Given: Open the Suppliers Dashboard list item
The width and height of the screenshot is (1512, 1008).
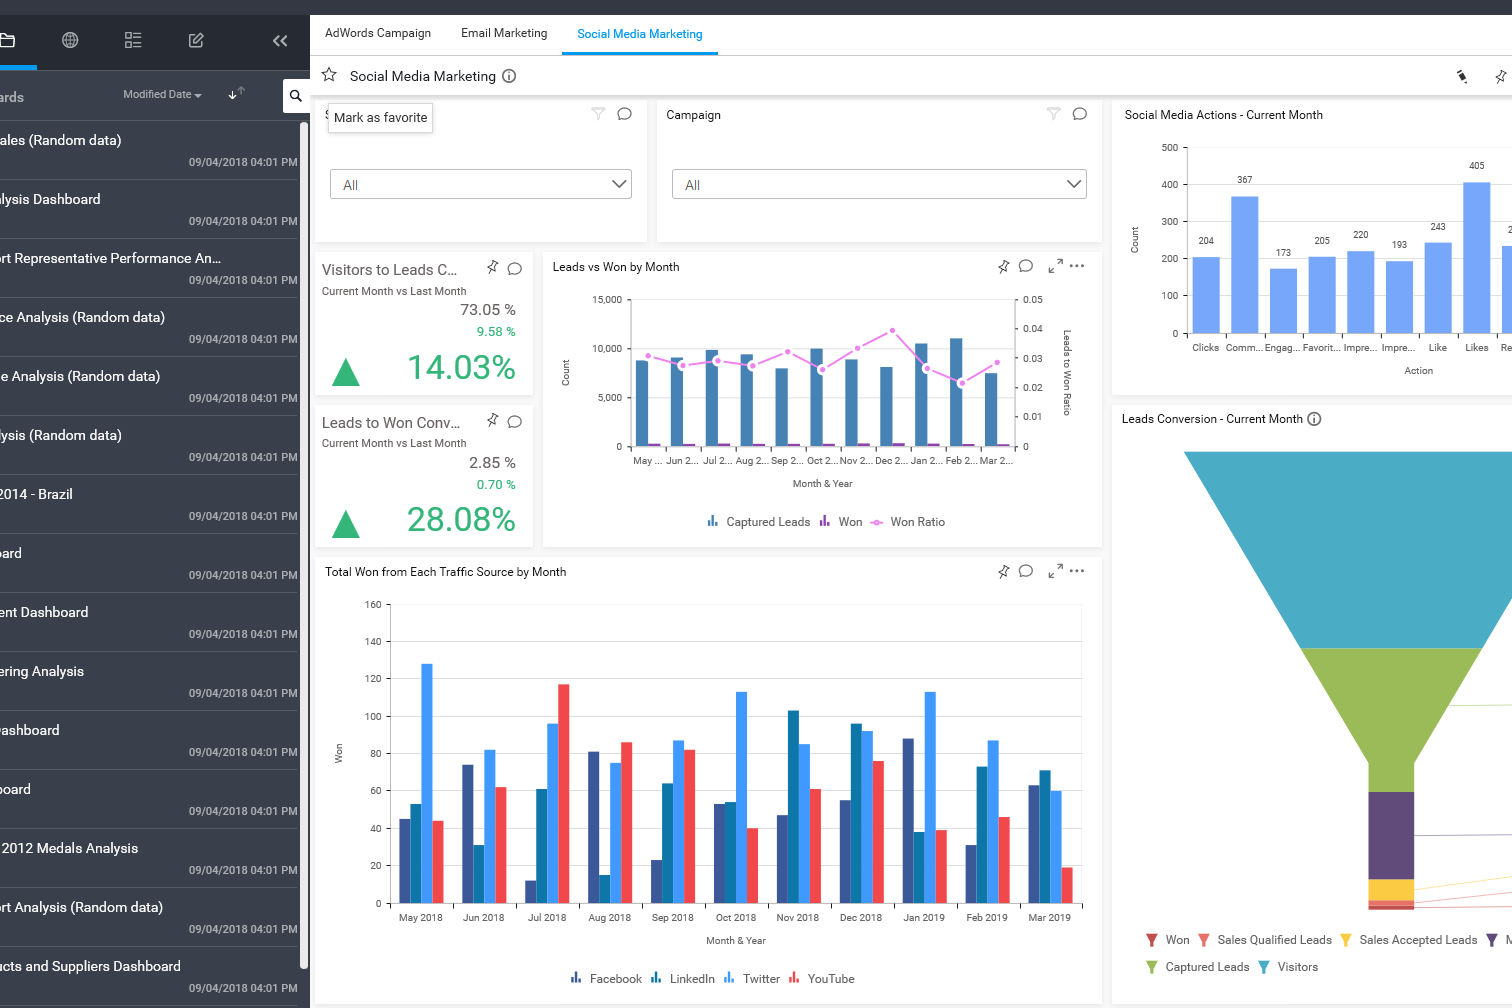Looking at the screenshot, I should click(149, 976).
